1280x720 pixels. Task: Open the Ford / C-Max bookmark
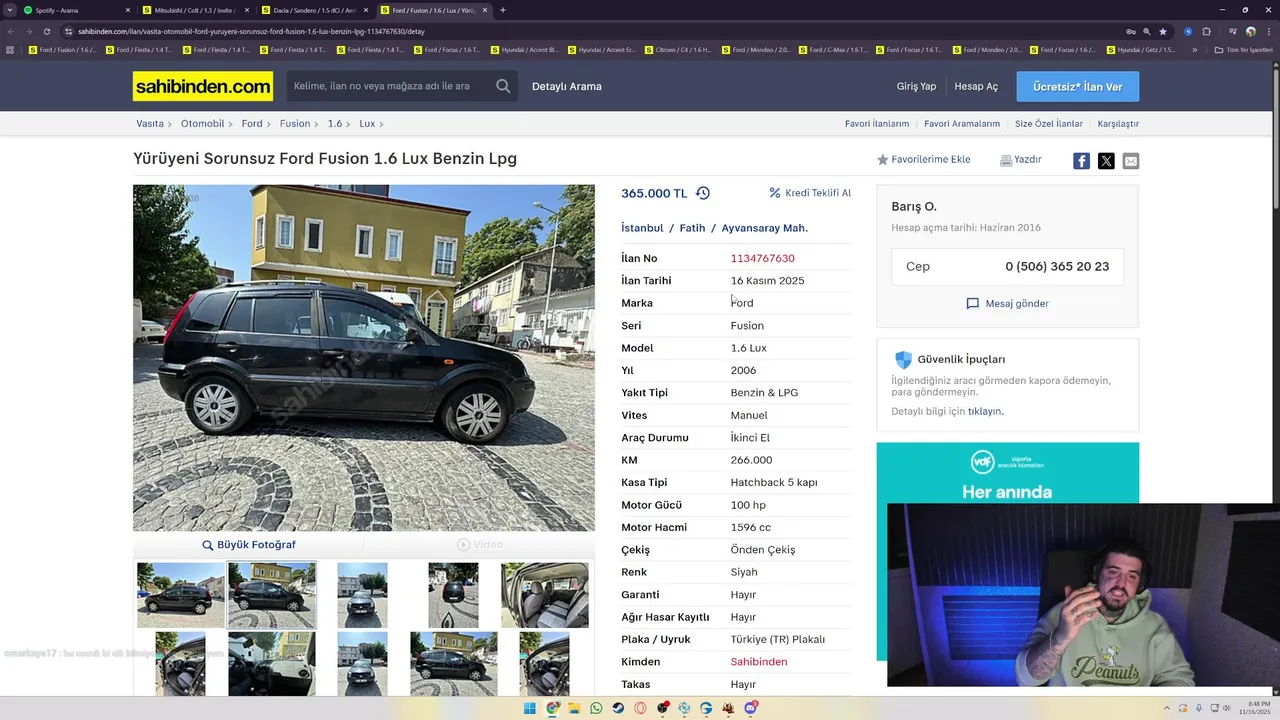[x=832, y=50]
